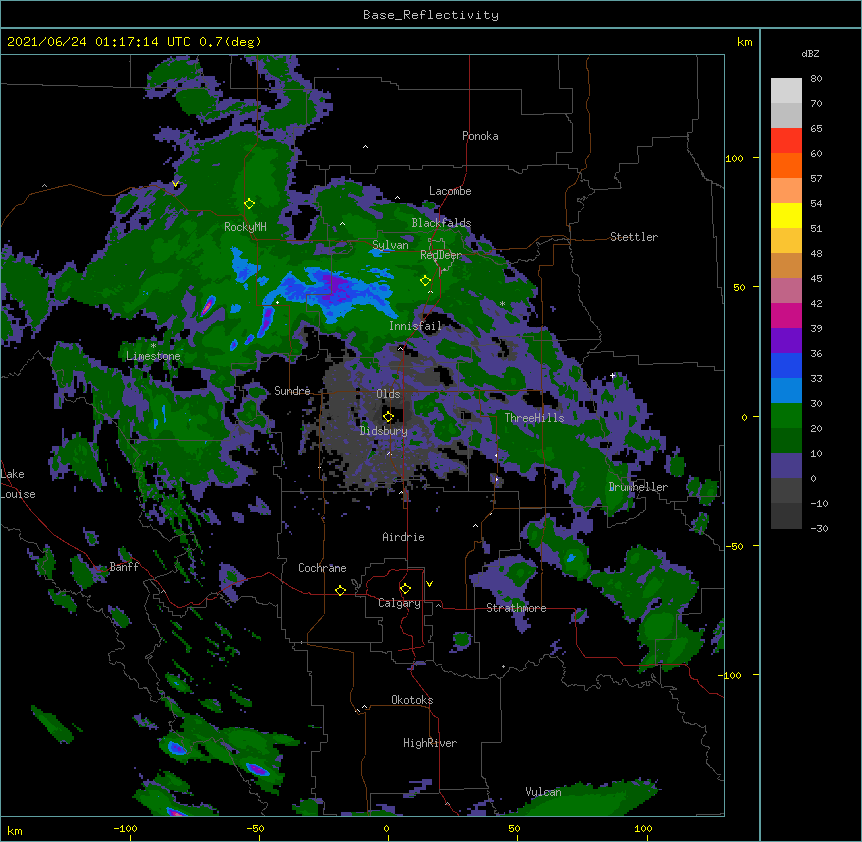Click the yellow V marker east of Calgary
862x842 pixels.
(429, 584)
